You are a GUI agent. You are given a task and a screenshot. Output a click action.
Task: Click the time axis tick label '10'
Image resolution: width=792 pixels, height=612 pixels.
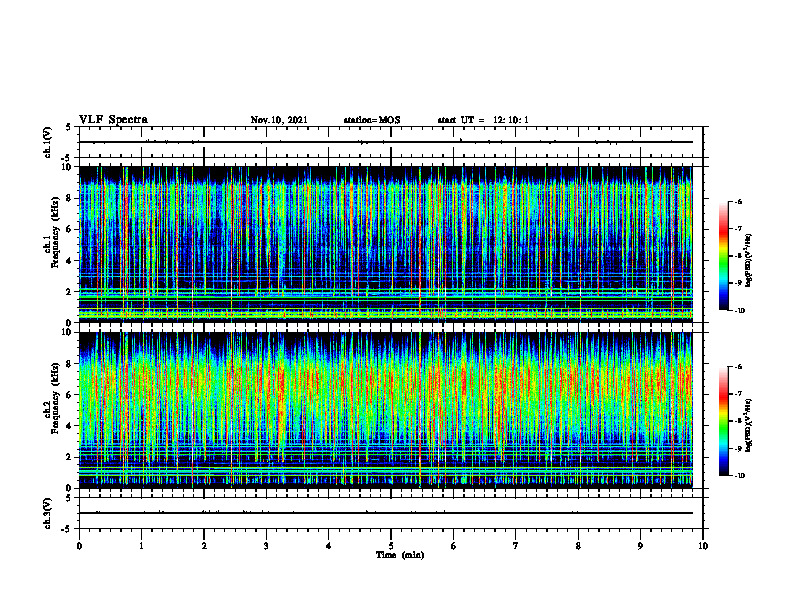[703, 546]
